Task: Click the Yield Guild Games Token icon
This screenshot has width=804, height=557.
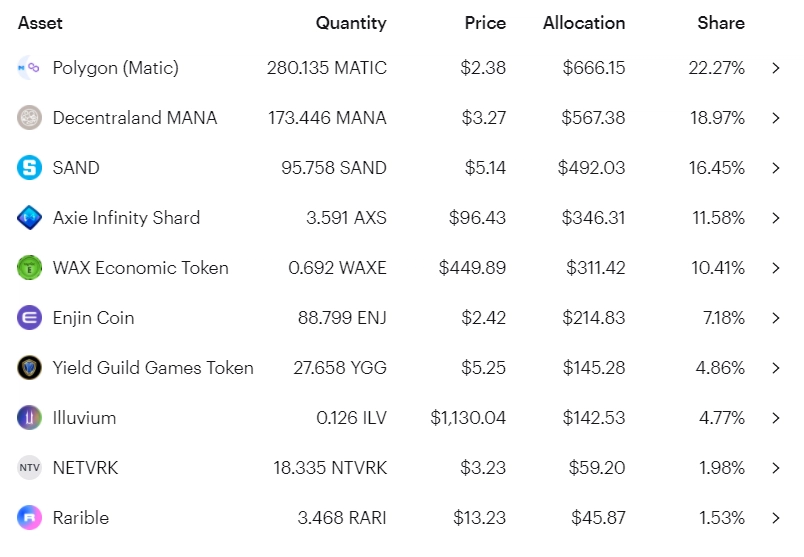Action: (30, 368)
